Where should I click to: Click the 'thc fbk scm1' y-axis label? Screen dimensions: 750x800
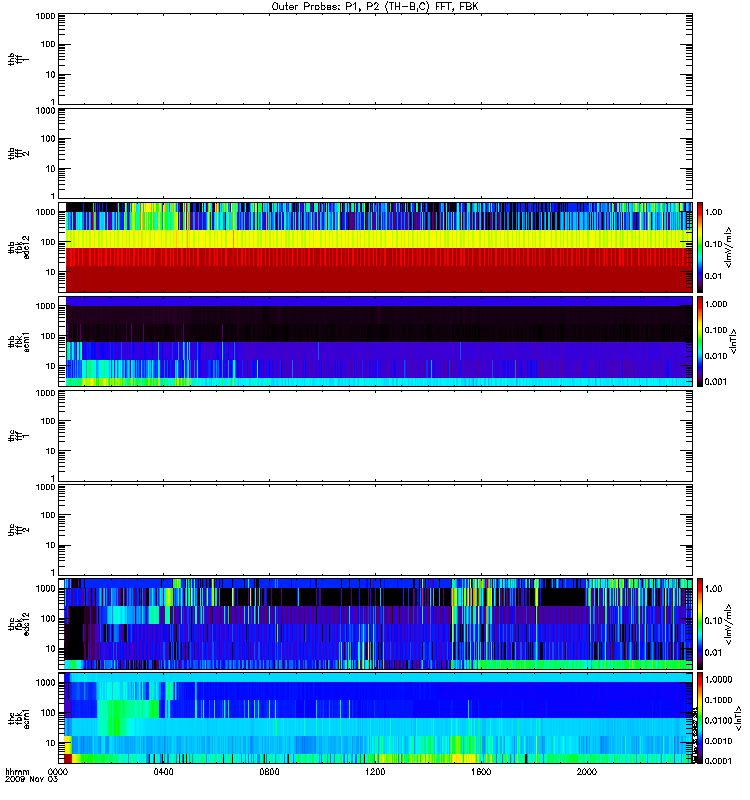18,718
